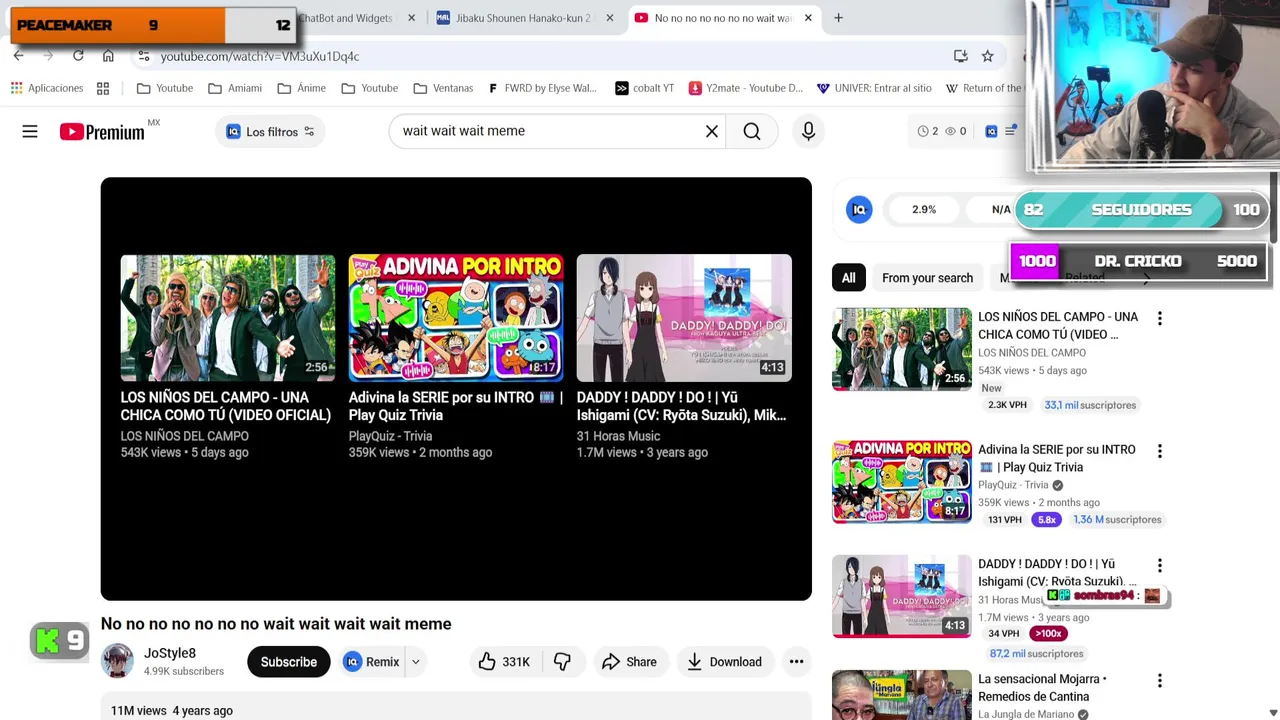Open sidebar thumbnail of Adivina la SERIE
The image size is (1280, 720).
pos(901,482)
